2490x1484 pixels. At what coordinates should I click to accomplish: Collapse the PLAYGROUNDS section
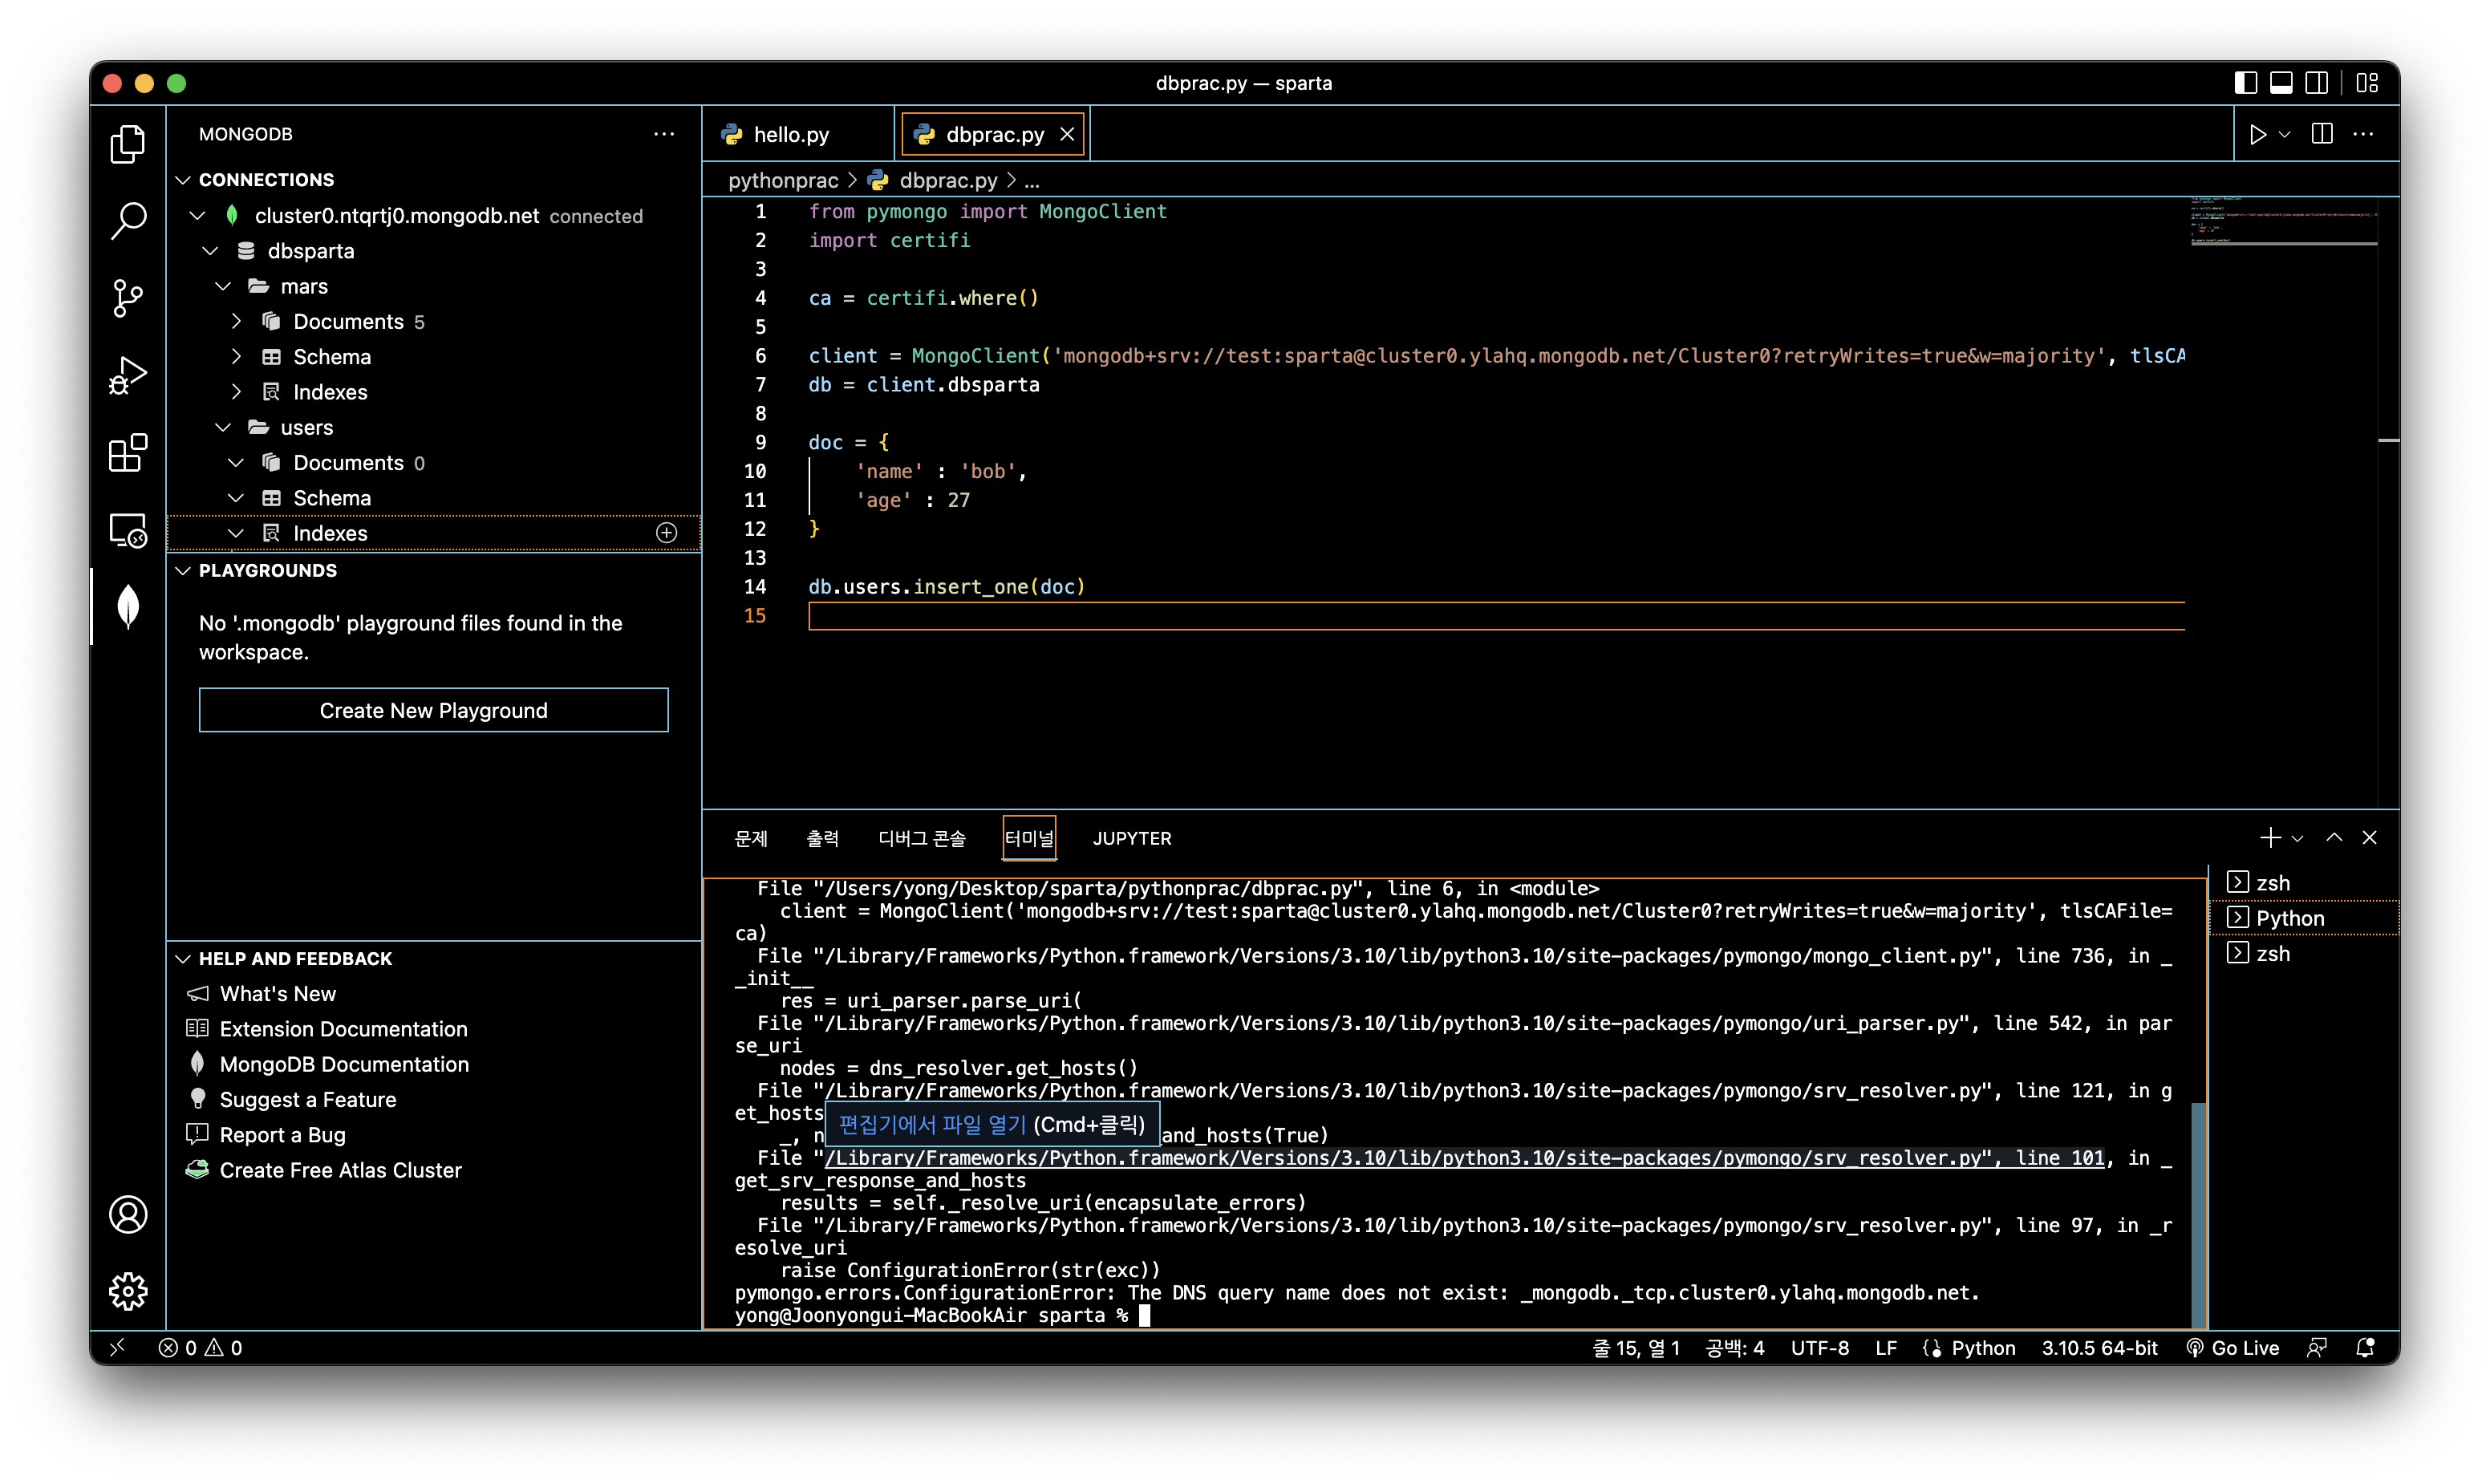click(x=183, y=571)
